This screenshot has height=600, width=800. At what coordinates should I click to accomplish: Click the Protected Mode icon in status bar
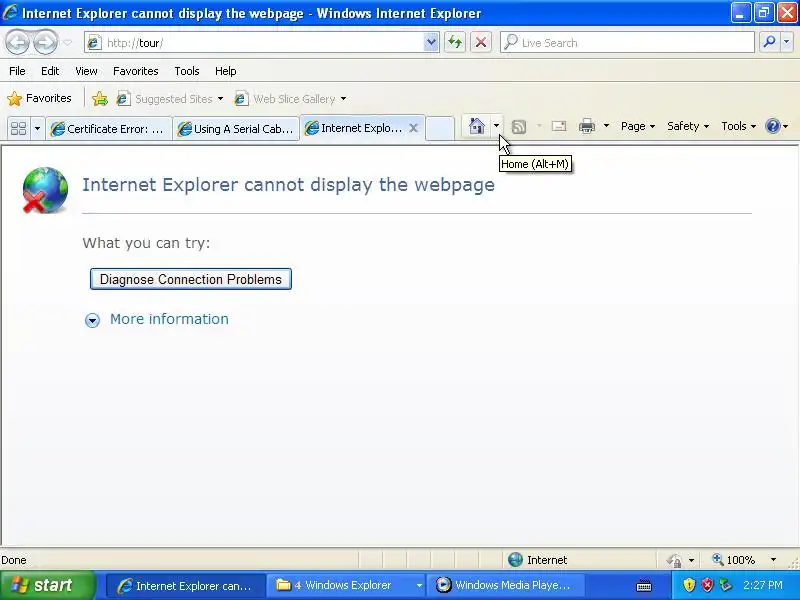tap(674, 560)
